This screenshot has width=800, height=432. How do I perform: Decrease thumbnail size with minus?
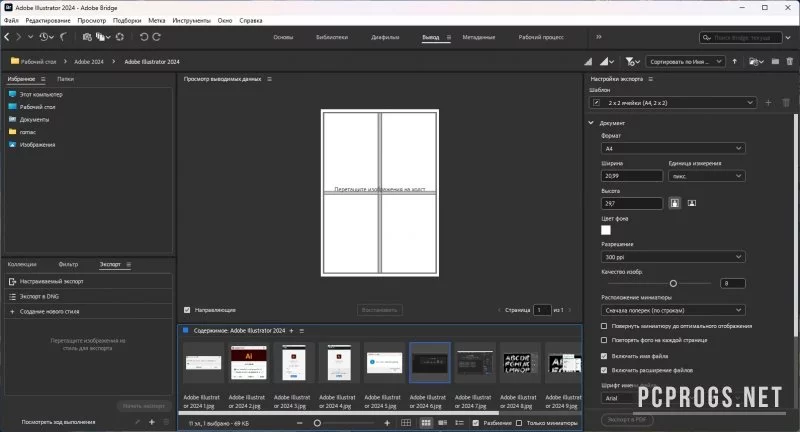point(299,423)
